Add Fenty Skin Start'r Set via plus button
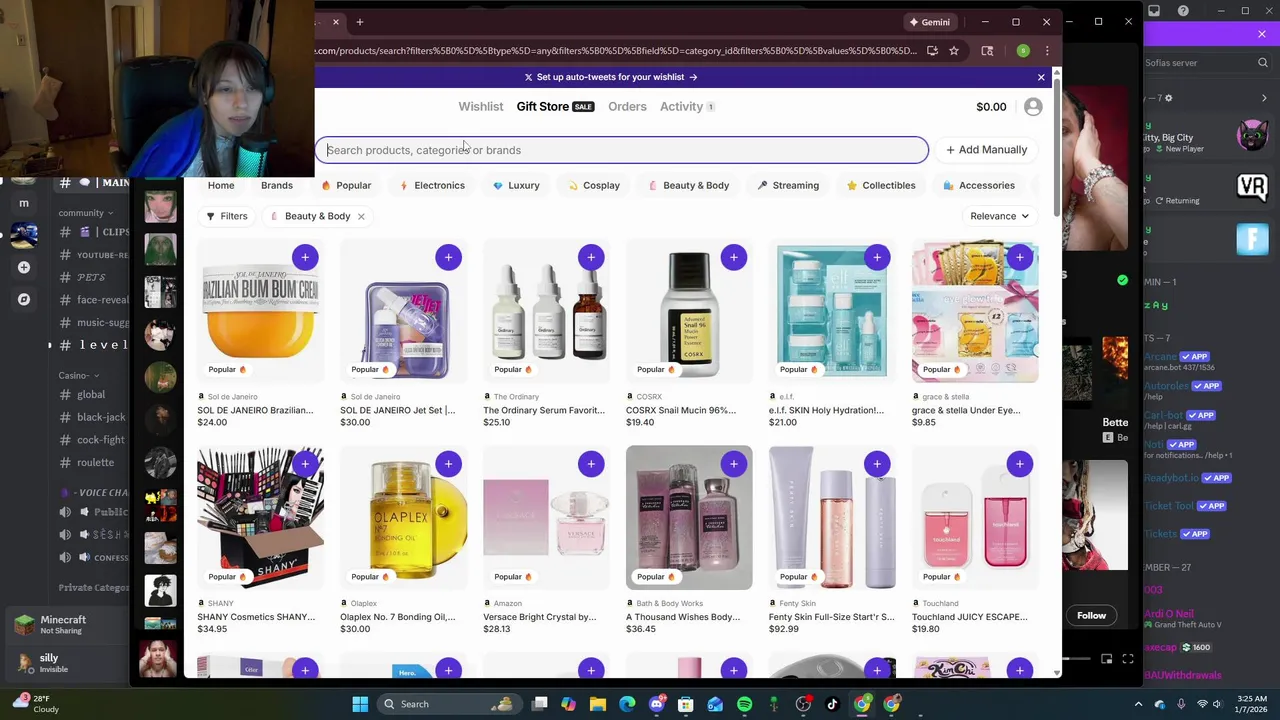The image size is (1280, 720). (877, 463)
